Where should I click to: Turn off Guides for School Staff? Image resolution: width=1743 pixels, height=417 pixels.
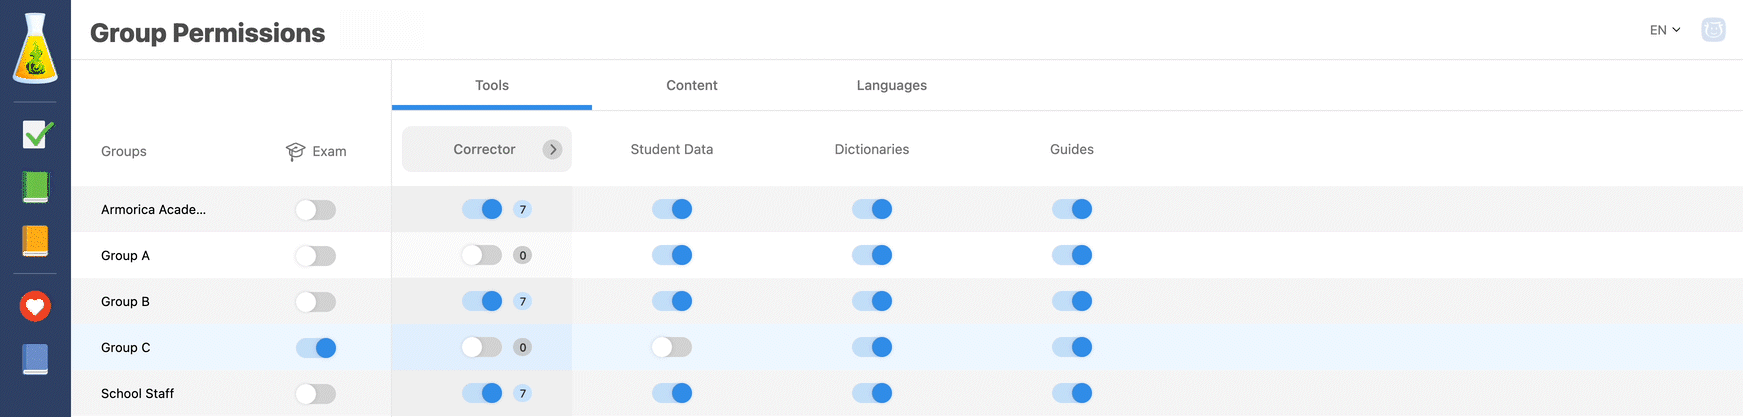coord(1072,393)
